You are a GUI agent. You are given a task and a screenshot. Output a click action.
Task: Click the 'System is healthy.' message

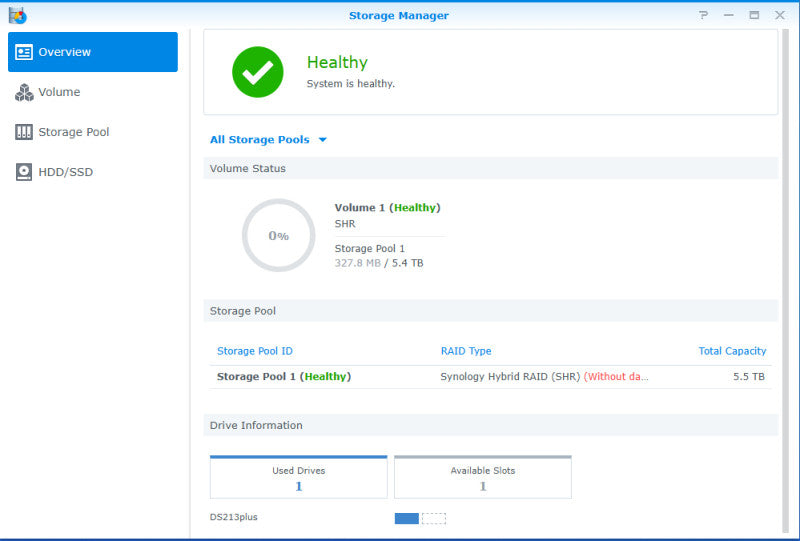[x=351, y=84]
